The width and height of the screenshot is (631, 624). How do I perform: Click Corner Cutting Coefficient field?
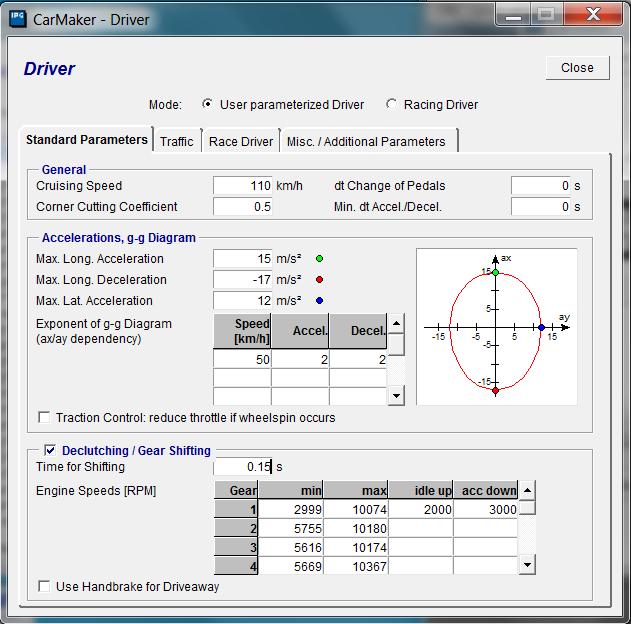point(243,206)
